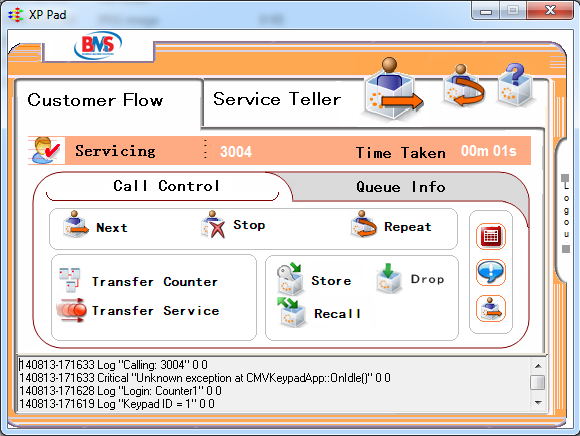
Task: Switch to the Queue Info tab
Action: 401,187
